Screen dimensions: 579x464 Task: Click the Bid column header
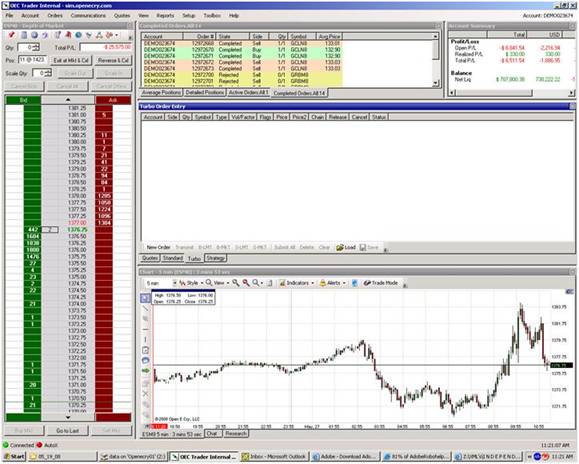[23, 100]
